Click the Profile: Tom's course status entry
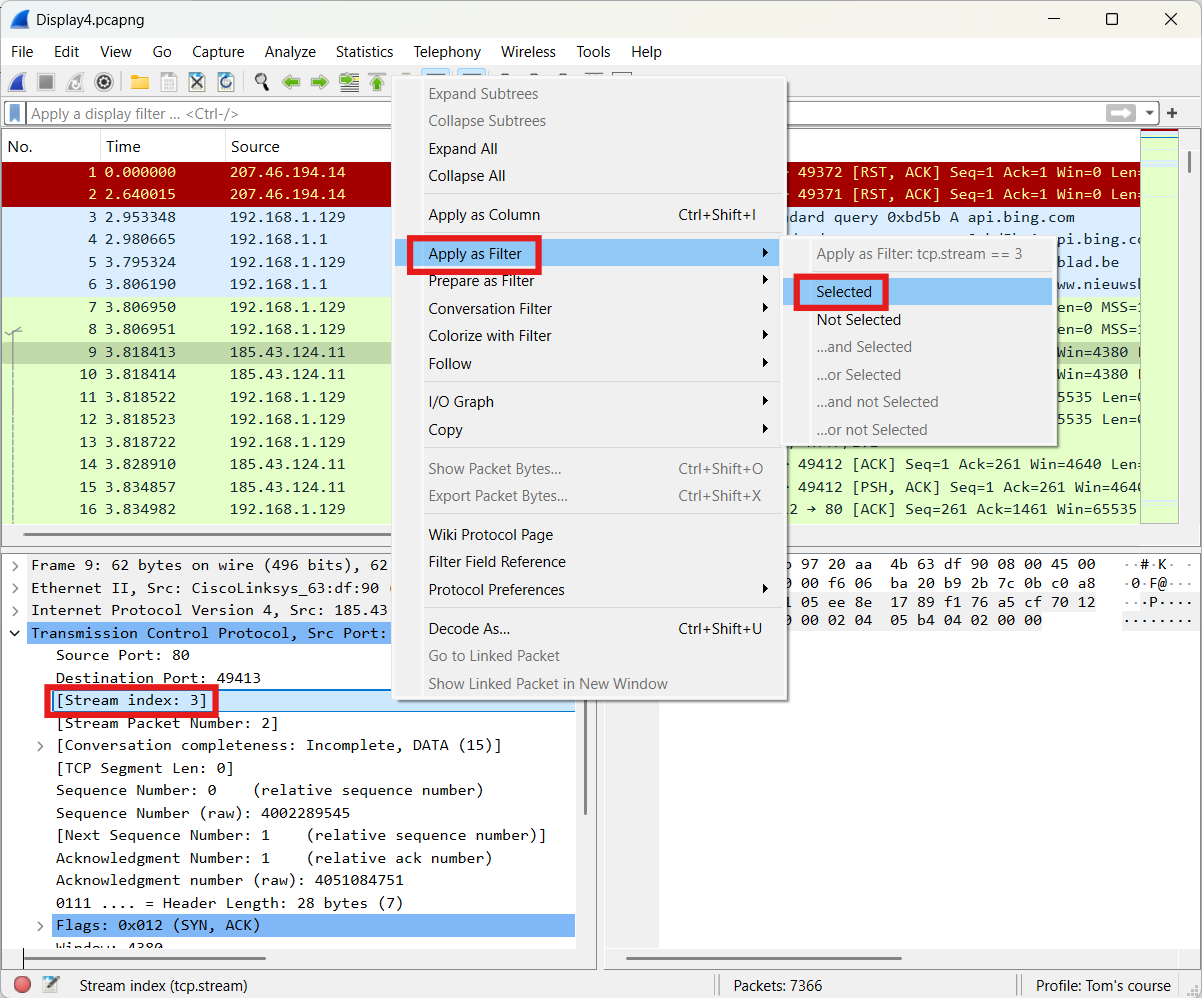 pyautogui.click(x=1103, y=985)
